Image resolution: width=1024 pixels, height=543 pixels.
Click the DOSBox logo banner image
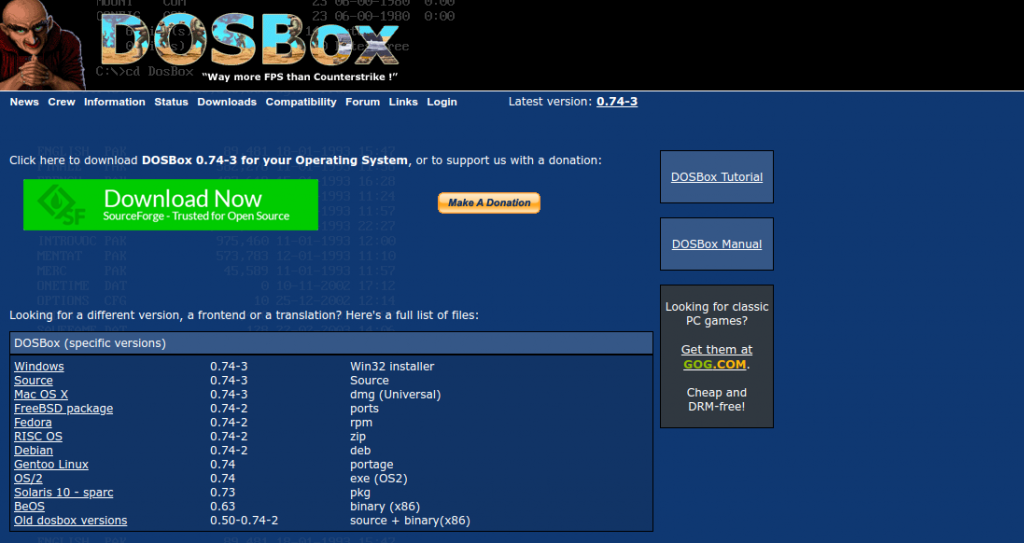(x=248, y=42)
